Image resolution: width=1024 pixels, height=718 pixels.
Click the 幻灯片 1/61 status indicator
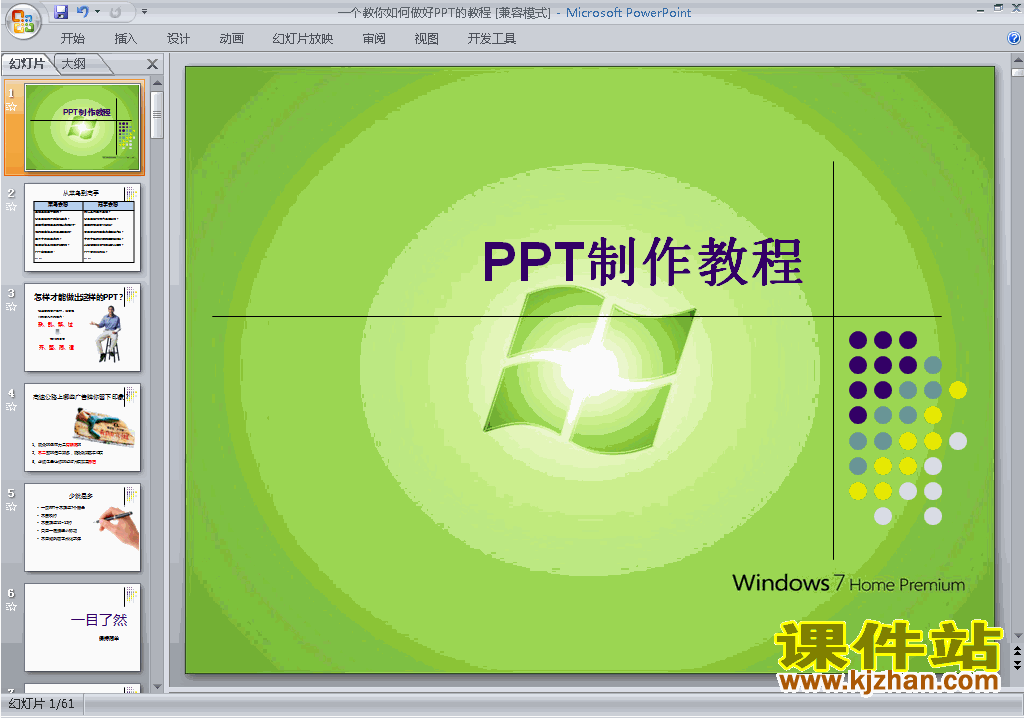(x=41, y=704)
